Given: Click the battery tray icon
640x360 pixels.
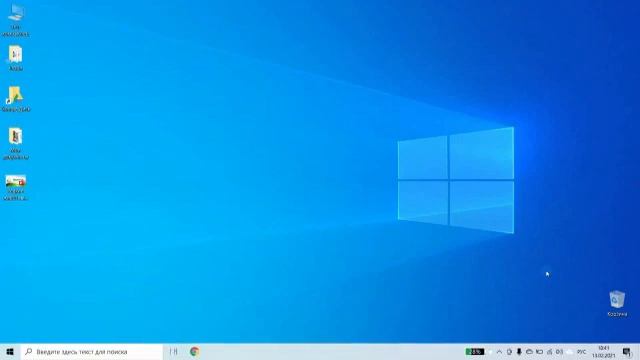Looking at the screenshot, I should point(539,351).
